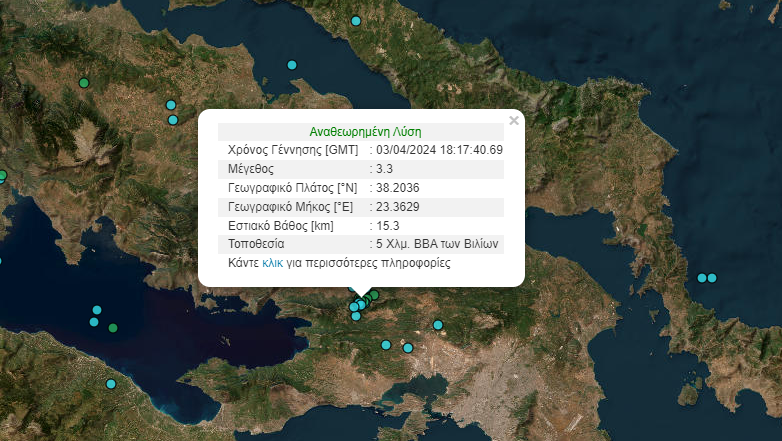This screenshot has width=782, height=441.
Task: Click the 'Αναθεωρημένη Λύση' popup header
Action: pyautogui.click(x=365, y=132)
